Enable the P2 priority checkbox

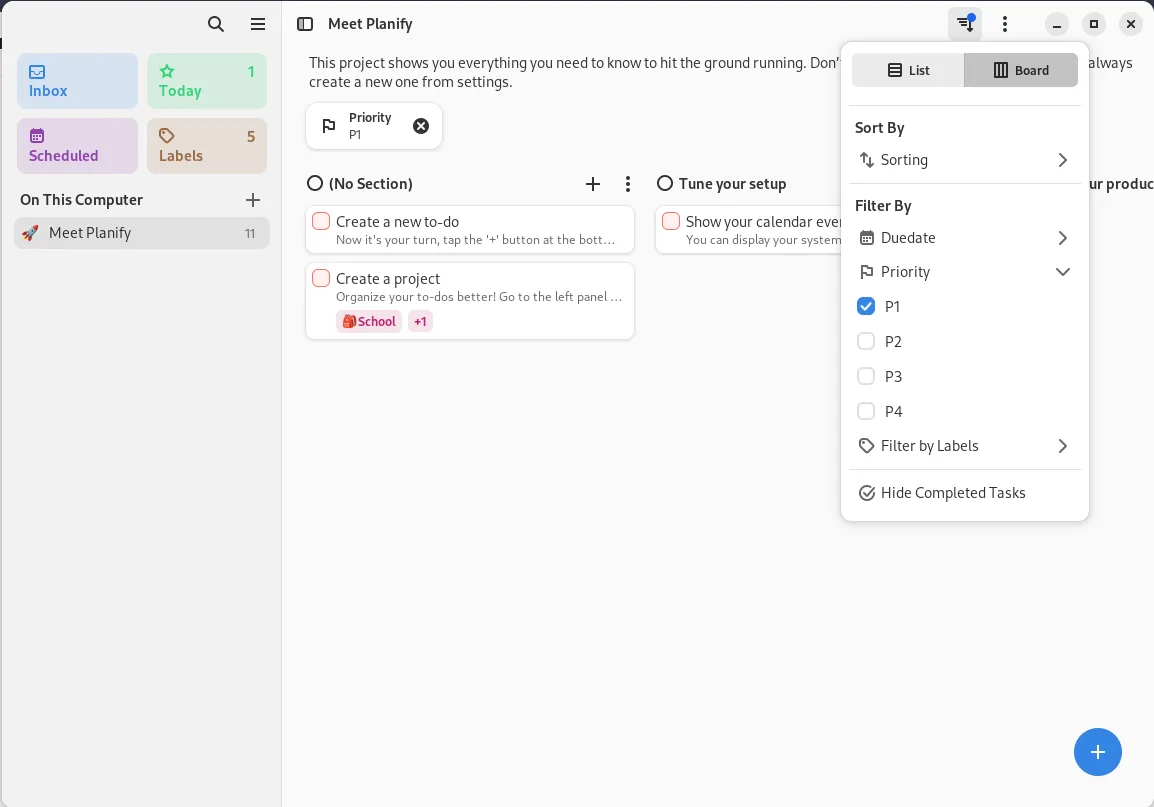tap(866, 342)
